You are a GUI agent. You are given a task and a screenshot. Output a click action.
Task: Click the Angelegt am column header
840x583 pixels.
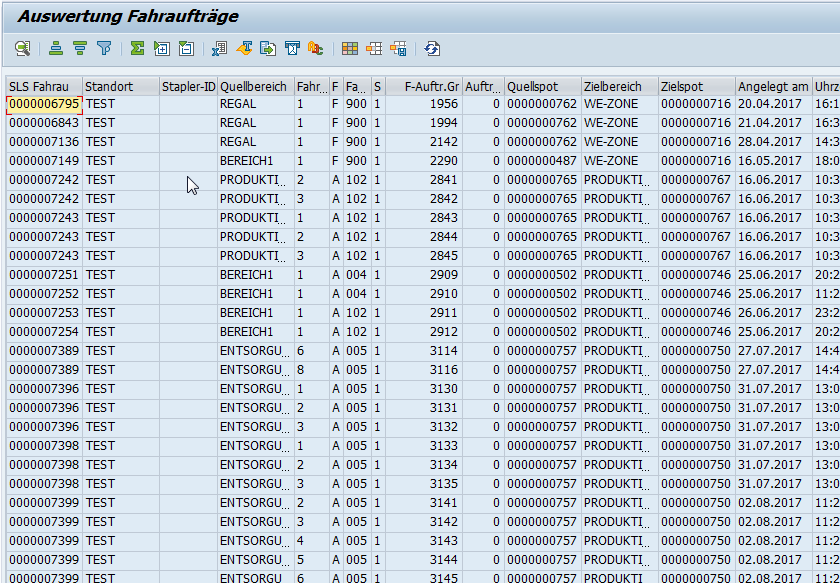point(773,87)
